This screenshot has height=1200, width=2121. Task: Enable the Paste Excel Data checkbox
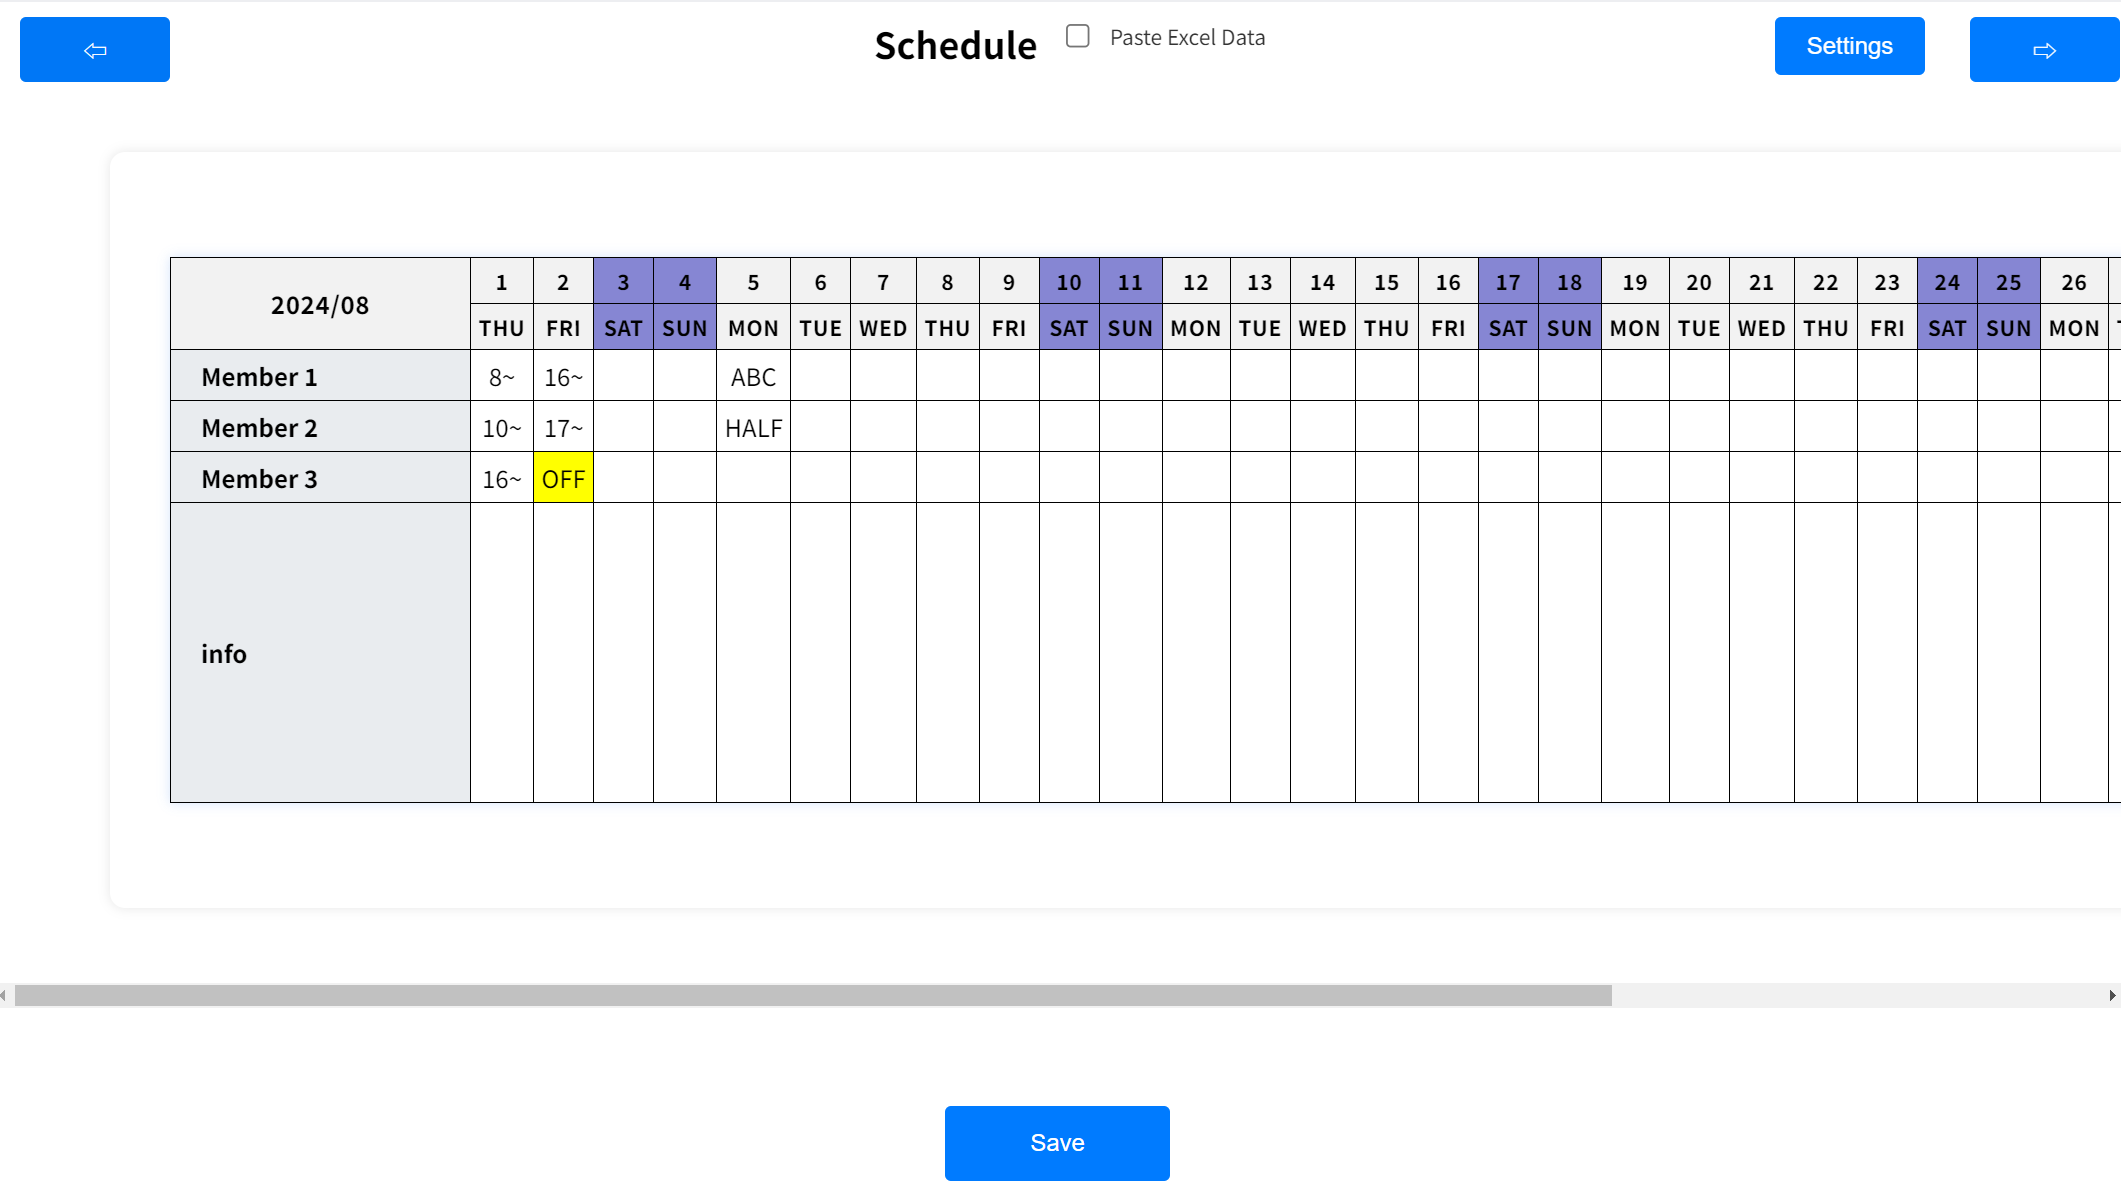(x=1077, y=36)
